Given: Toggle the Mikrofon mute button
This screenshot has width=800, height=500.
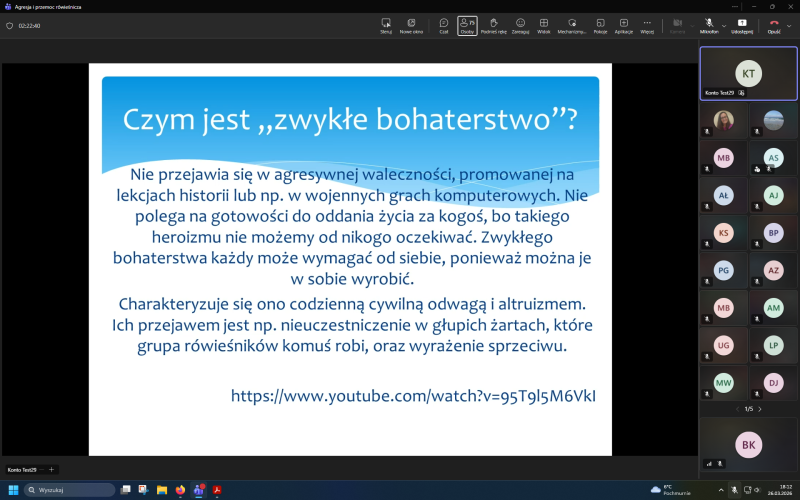Looking at the screenshot, I should coord(707,25).
